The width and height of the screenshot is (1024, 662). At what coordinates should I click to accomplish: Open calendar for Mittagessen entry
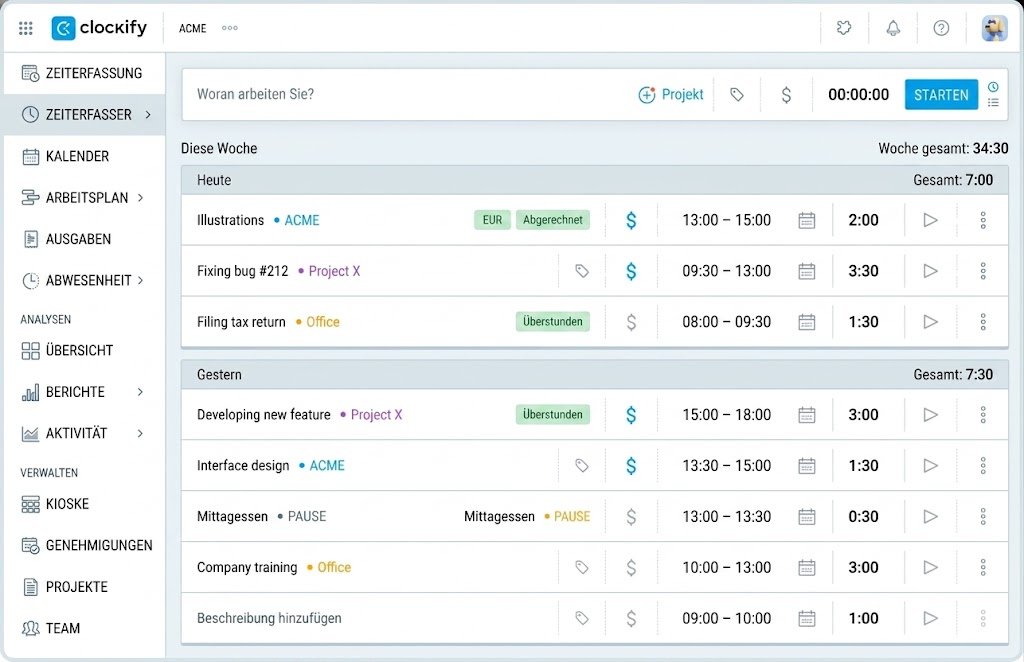(x=807, y=516)
